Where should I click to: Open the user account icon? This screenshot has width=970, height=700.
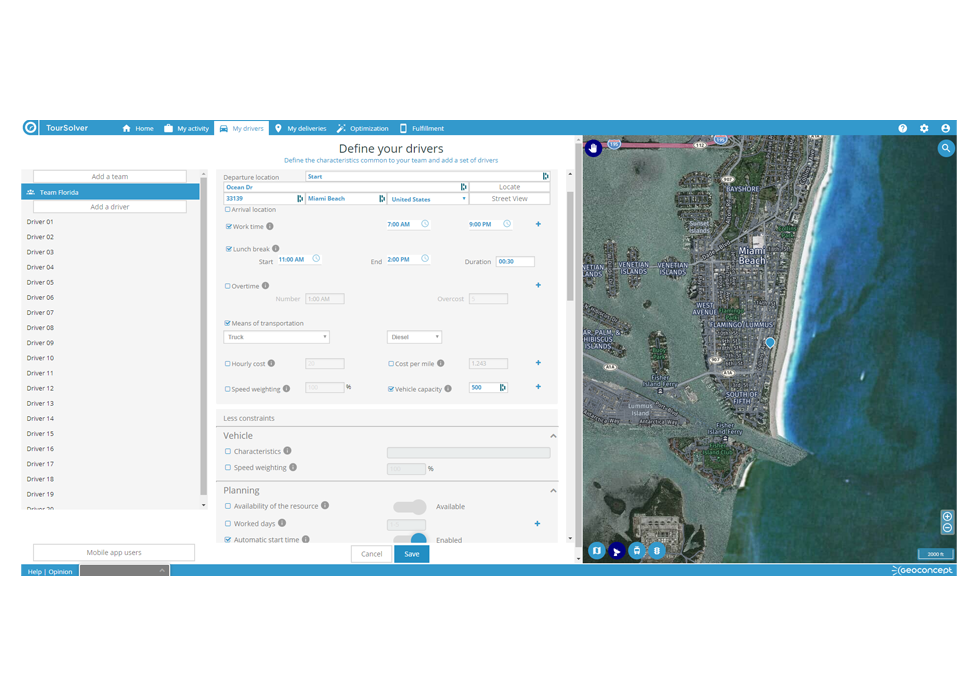945,128
